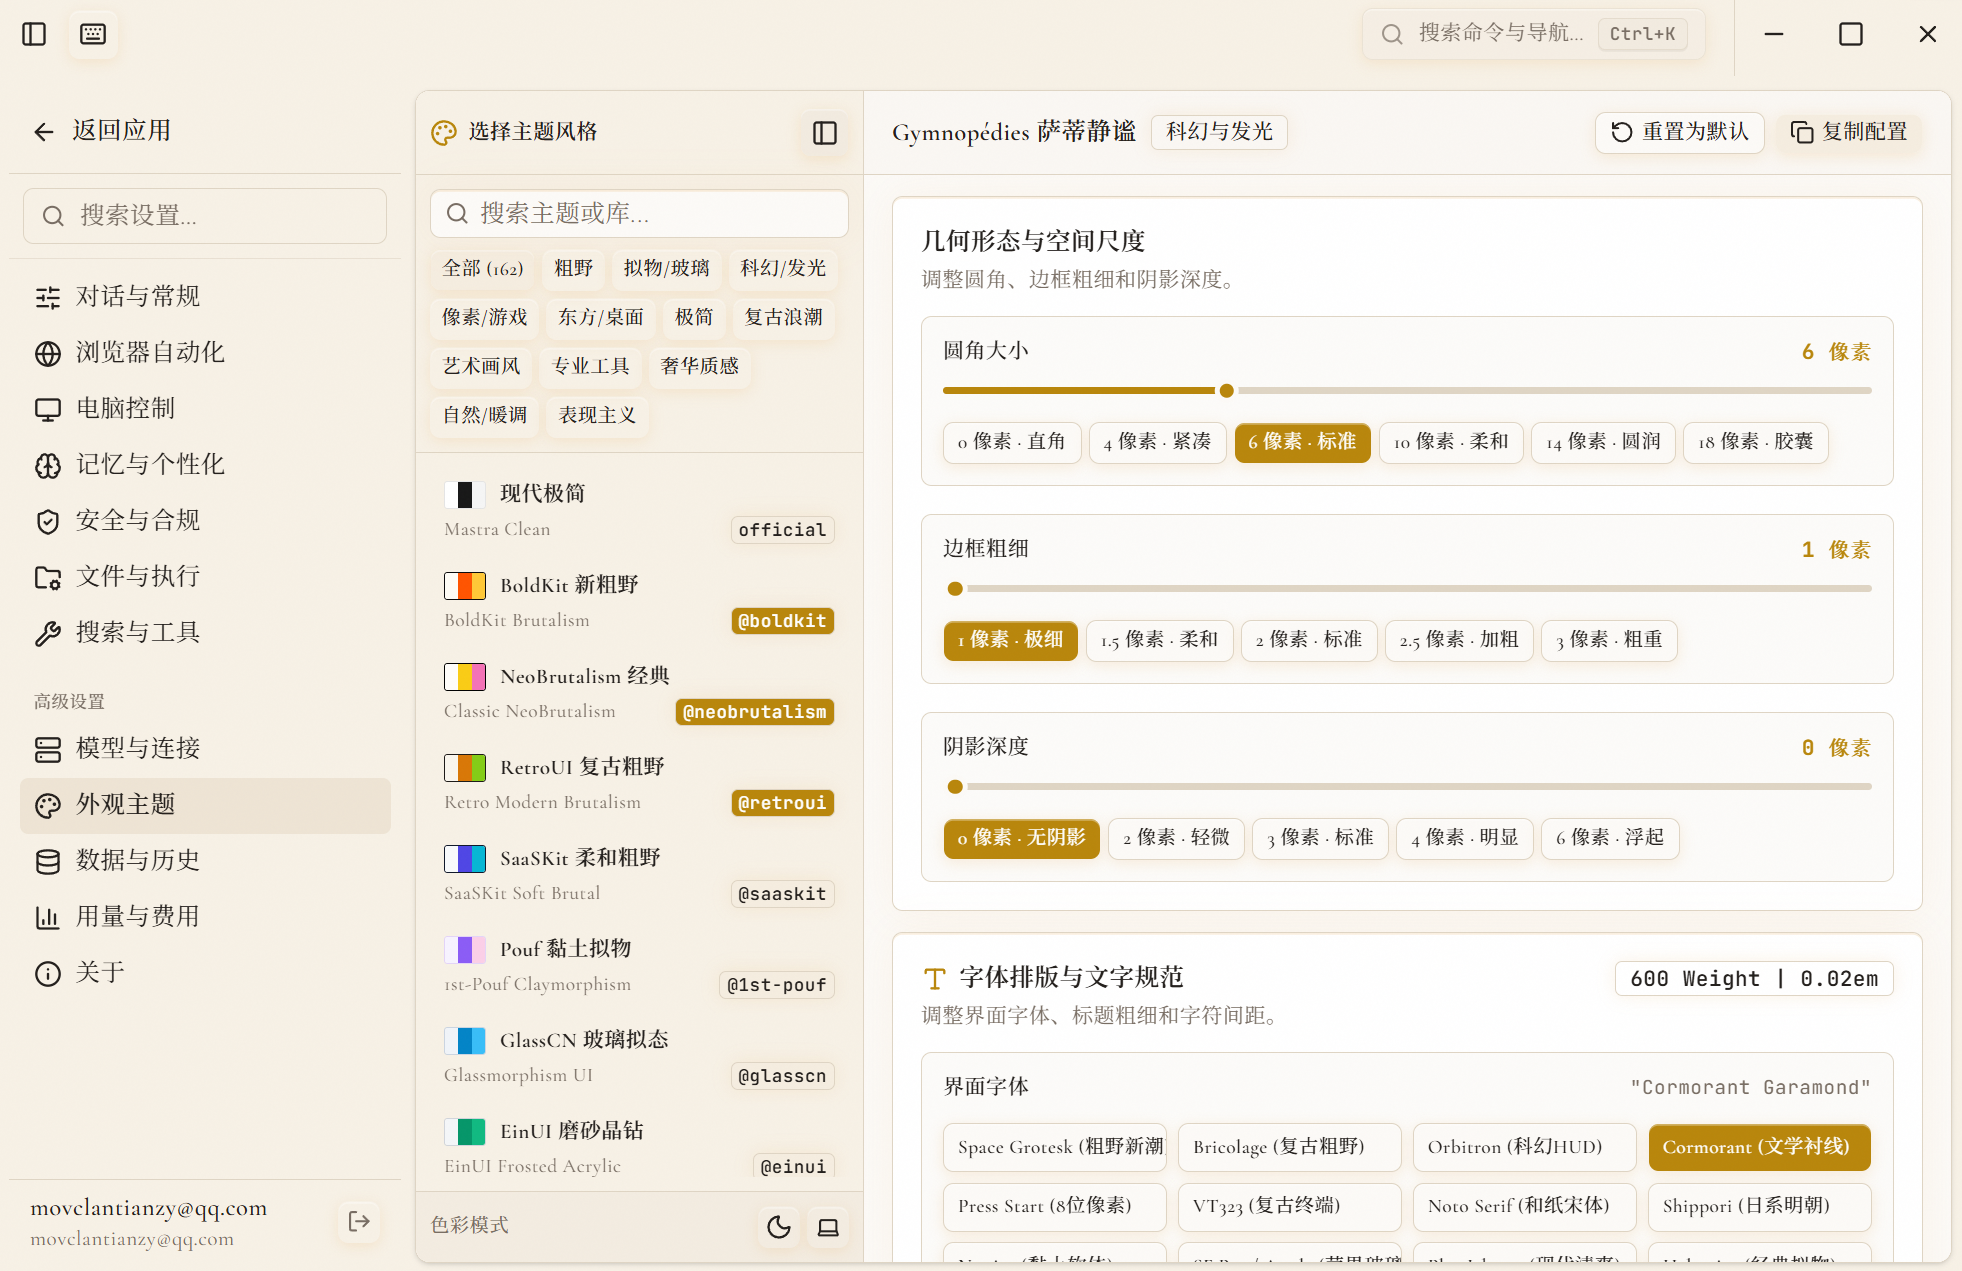Select 0 像素 · 直角 corner radius
This screenshot has height=1271, width=1962.
[x=1011, y=442]
